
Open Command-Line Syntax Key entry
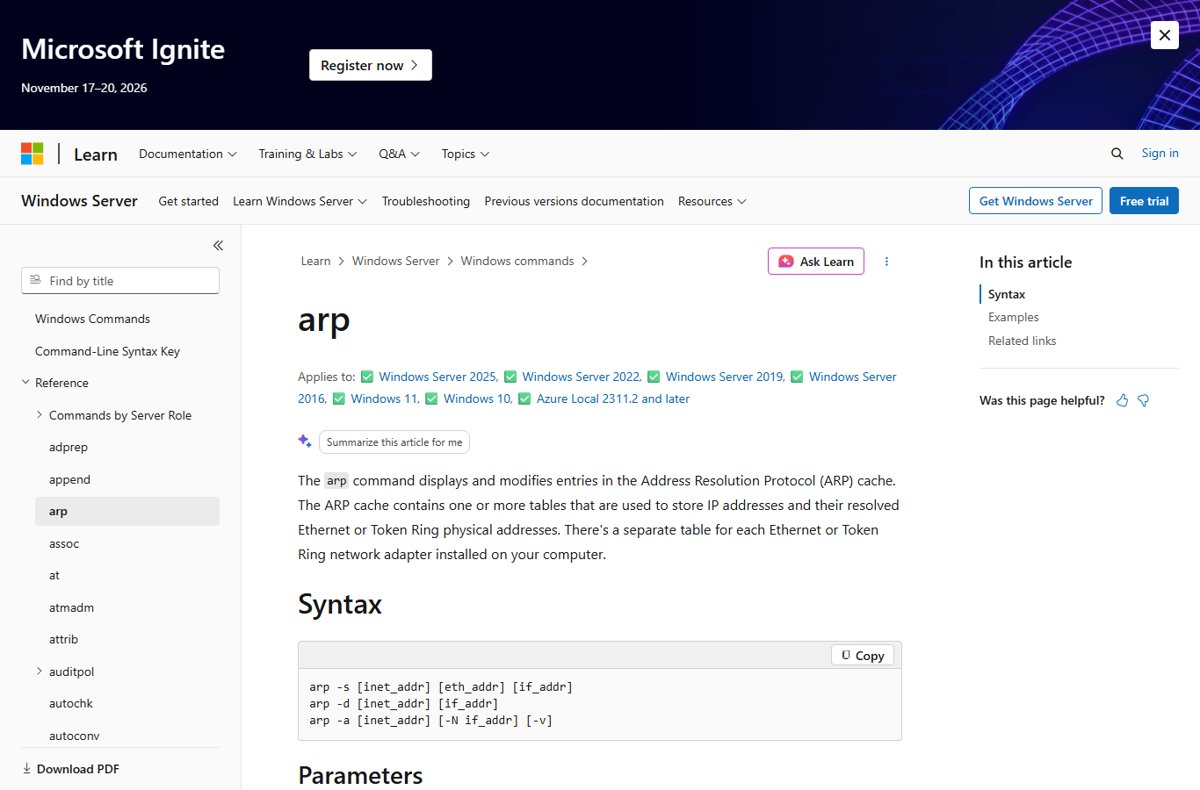107,351
